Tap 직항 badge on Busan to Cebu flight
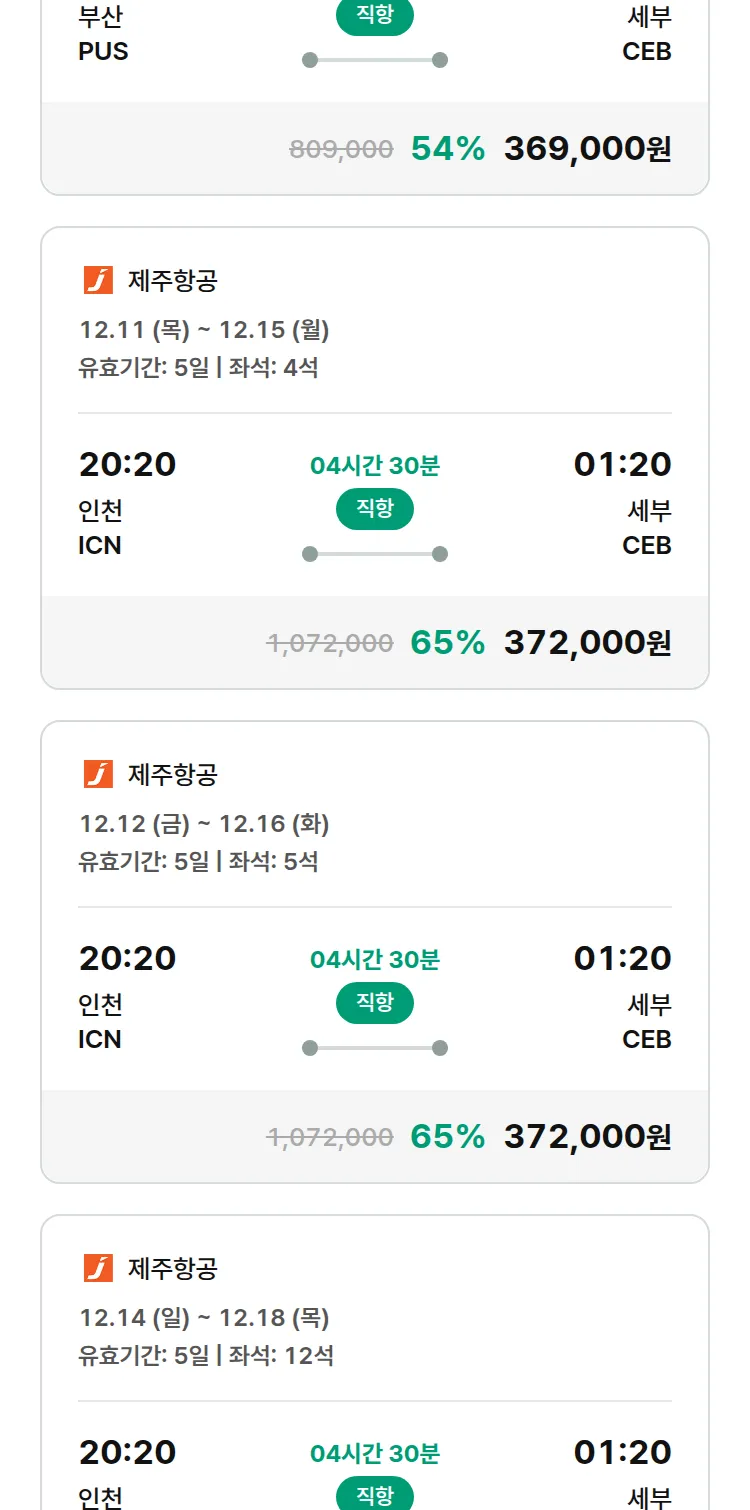750x1510 pixels. (375, 16)
